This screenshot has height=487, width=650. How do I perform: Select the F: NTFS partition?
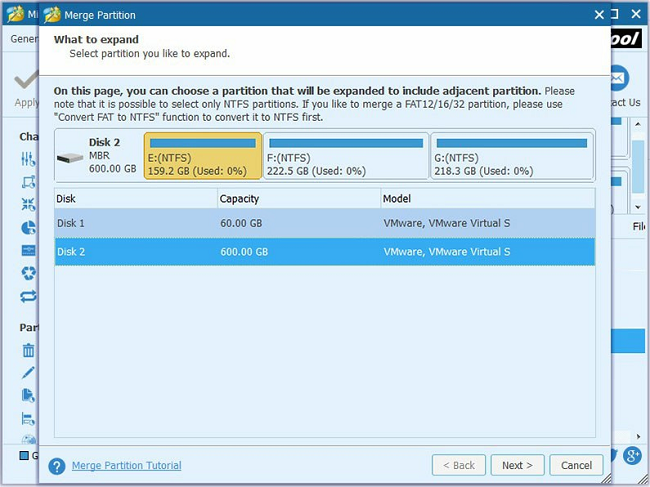tap(346, 156)
